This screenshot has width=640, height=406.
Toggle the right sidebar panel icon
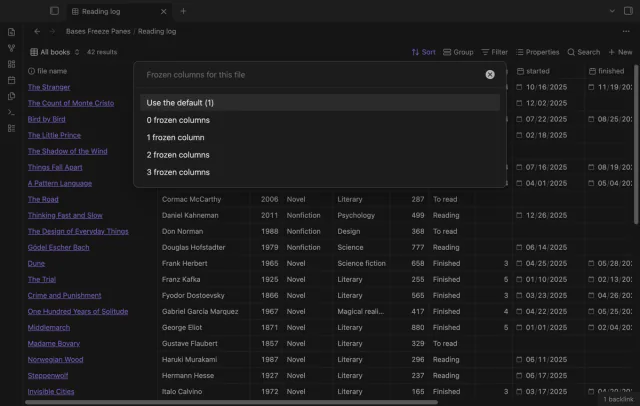(628, 11)
